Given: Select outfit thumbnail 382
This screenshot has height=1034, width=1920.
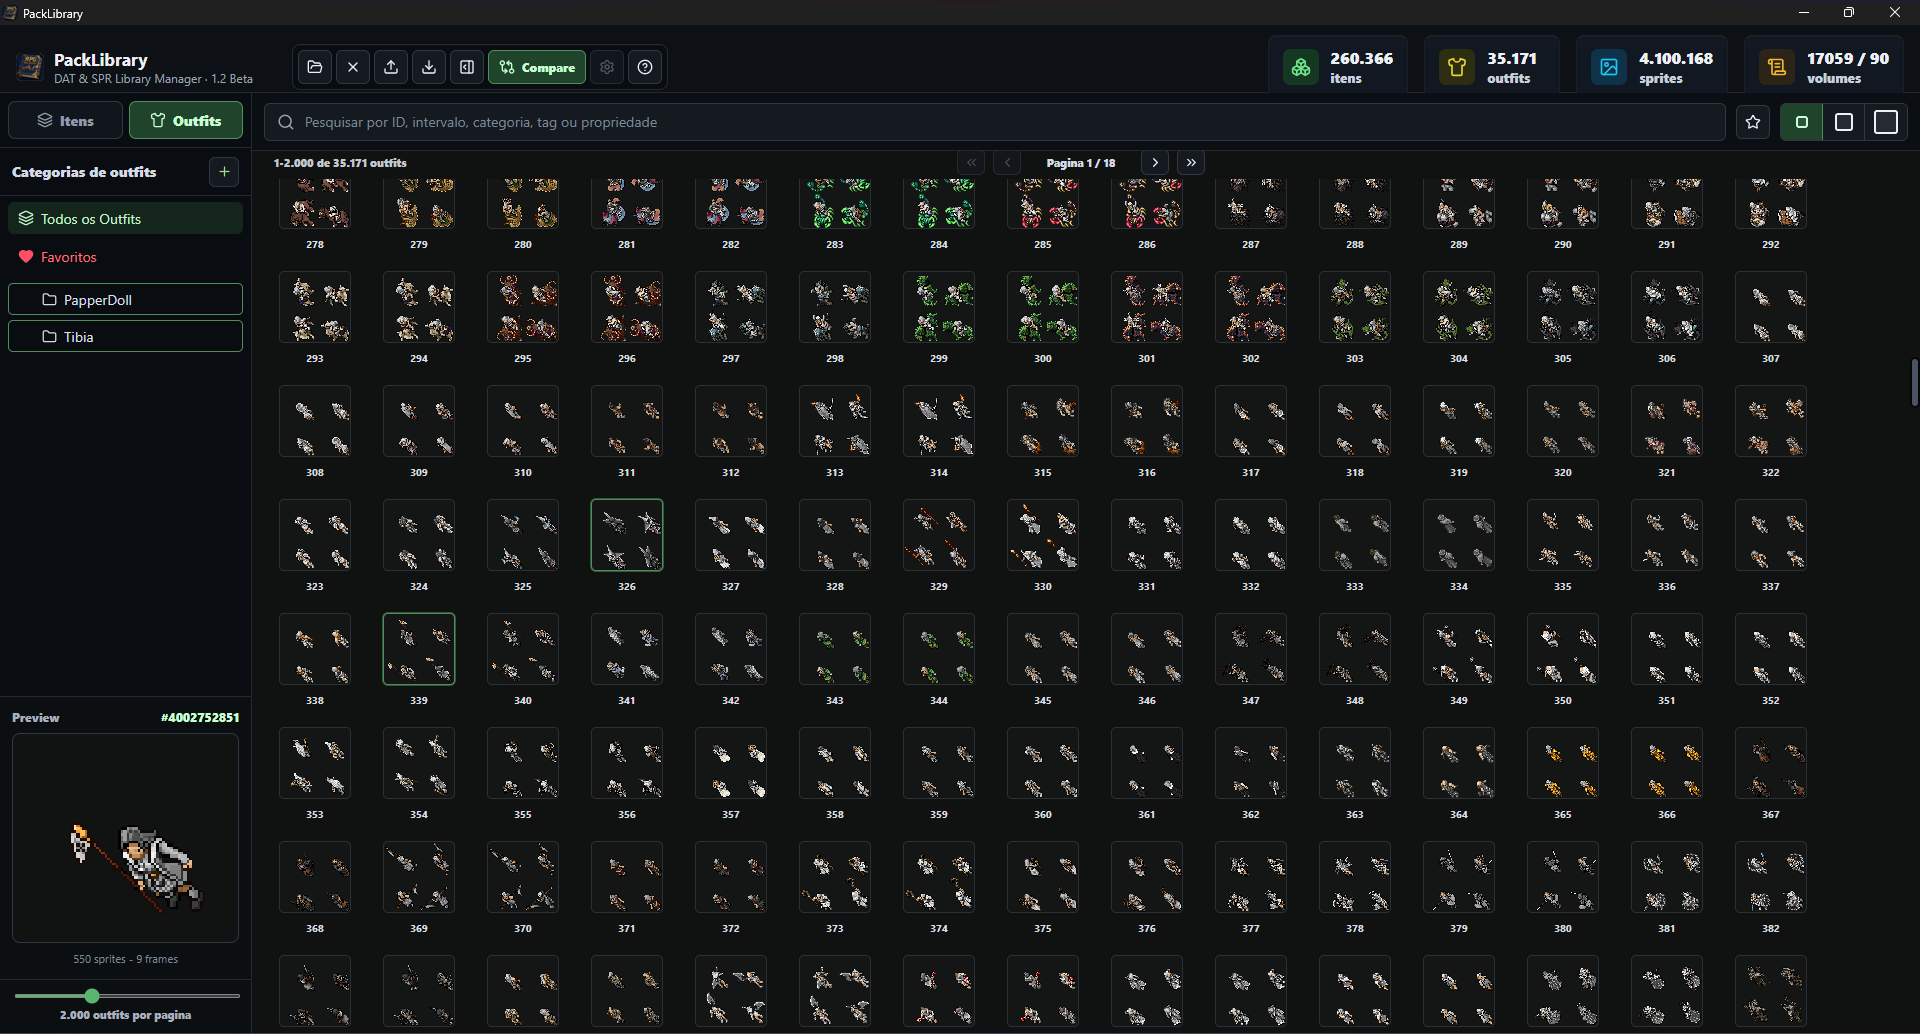Looking at the screenshot, I should [1771, 877].
